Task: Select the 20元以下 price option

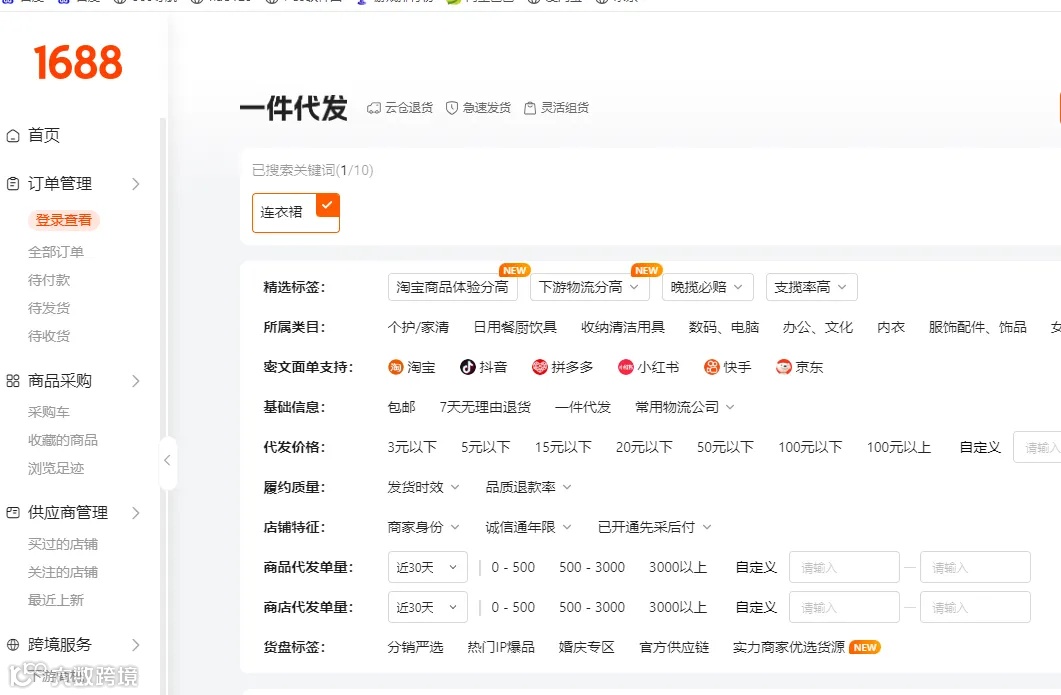Action: [x=644, y=447]
